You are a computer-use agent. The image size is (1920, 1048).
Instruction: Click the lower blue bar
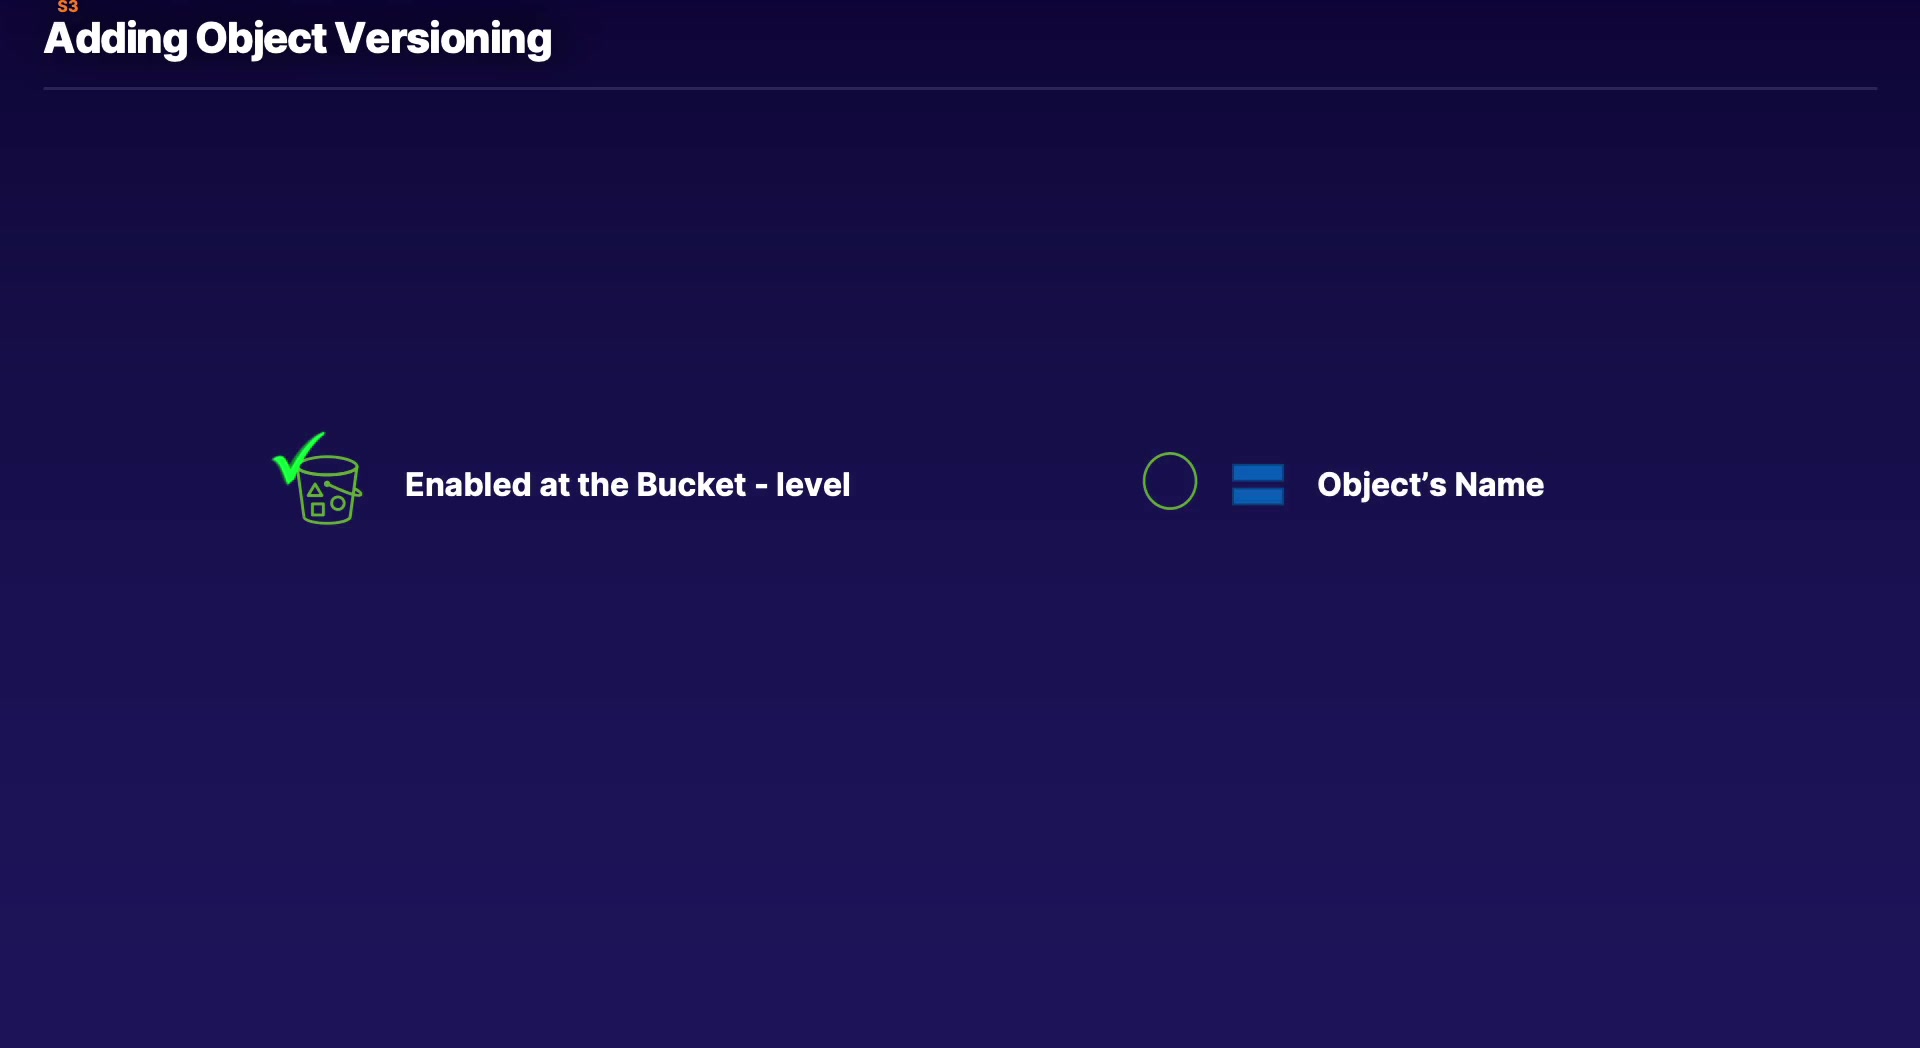pos(1257,496)
